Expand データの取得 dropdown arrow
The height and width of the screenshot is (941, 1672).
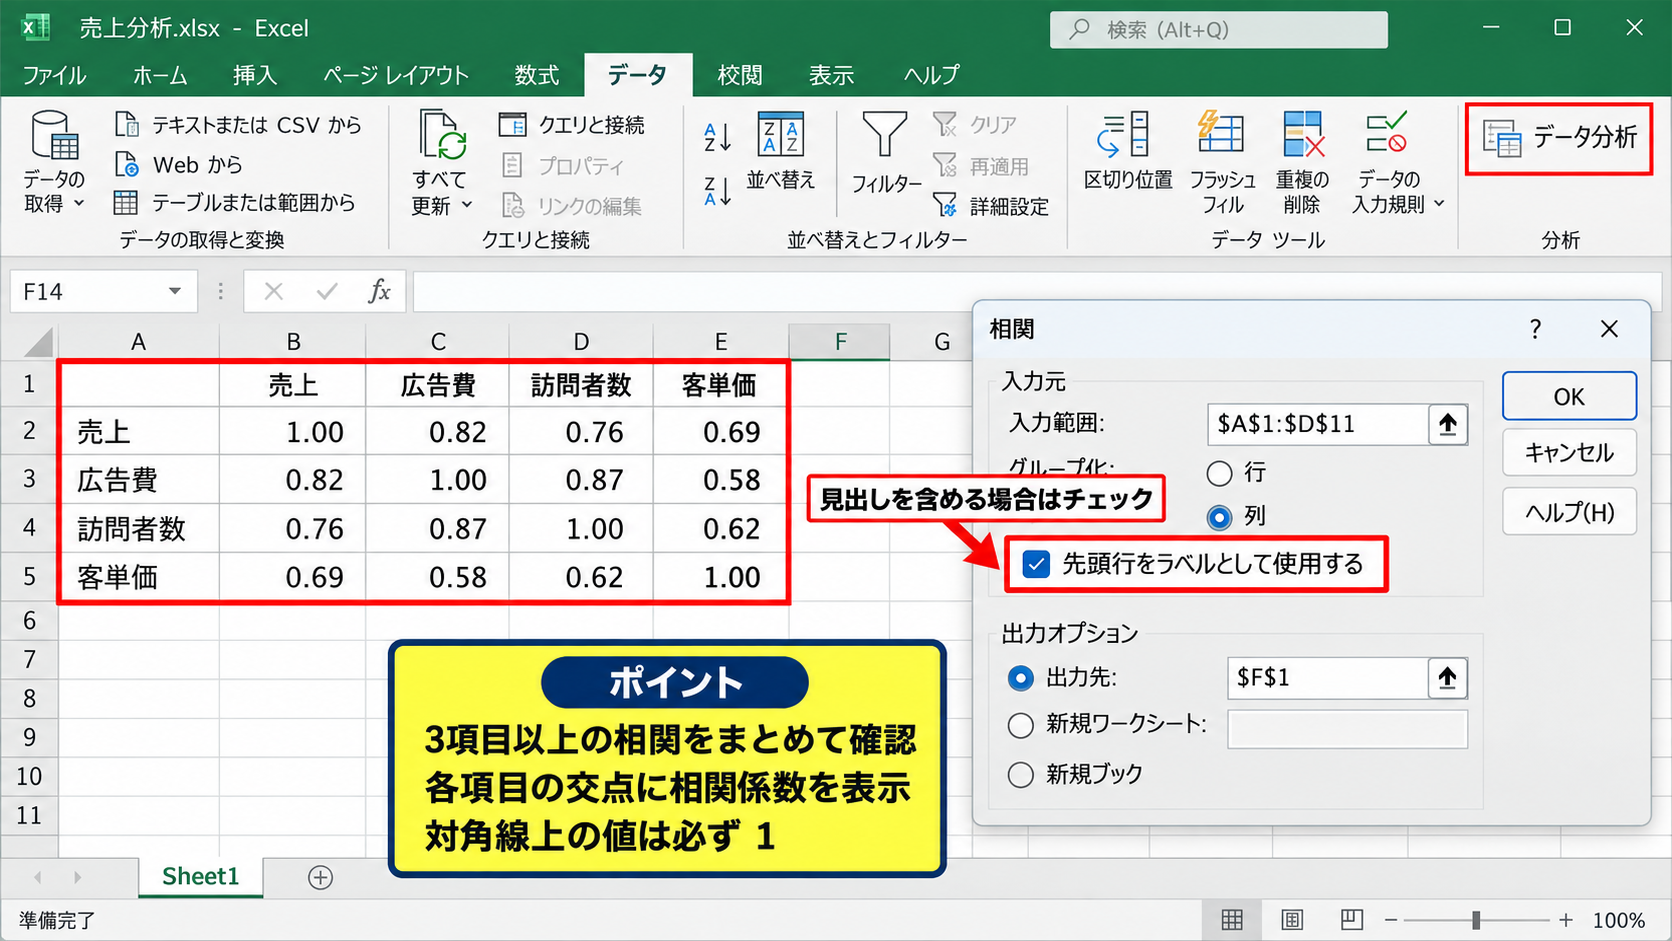tap(80, 204)
